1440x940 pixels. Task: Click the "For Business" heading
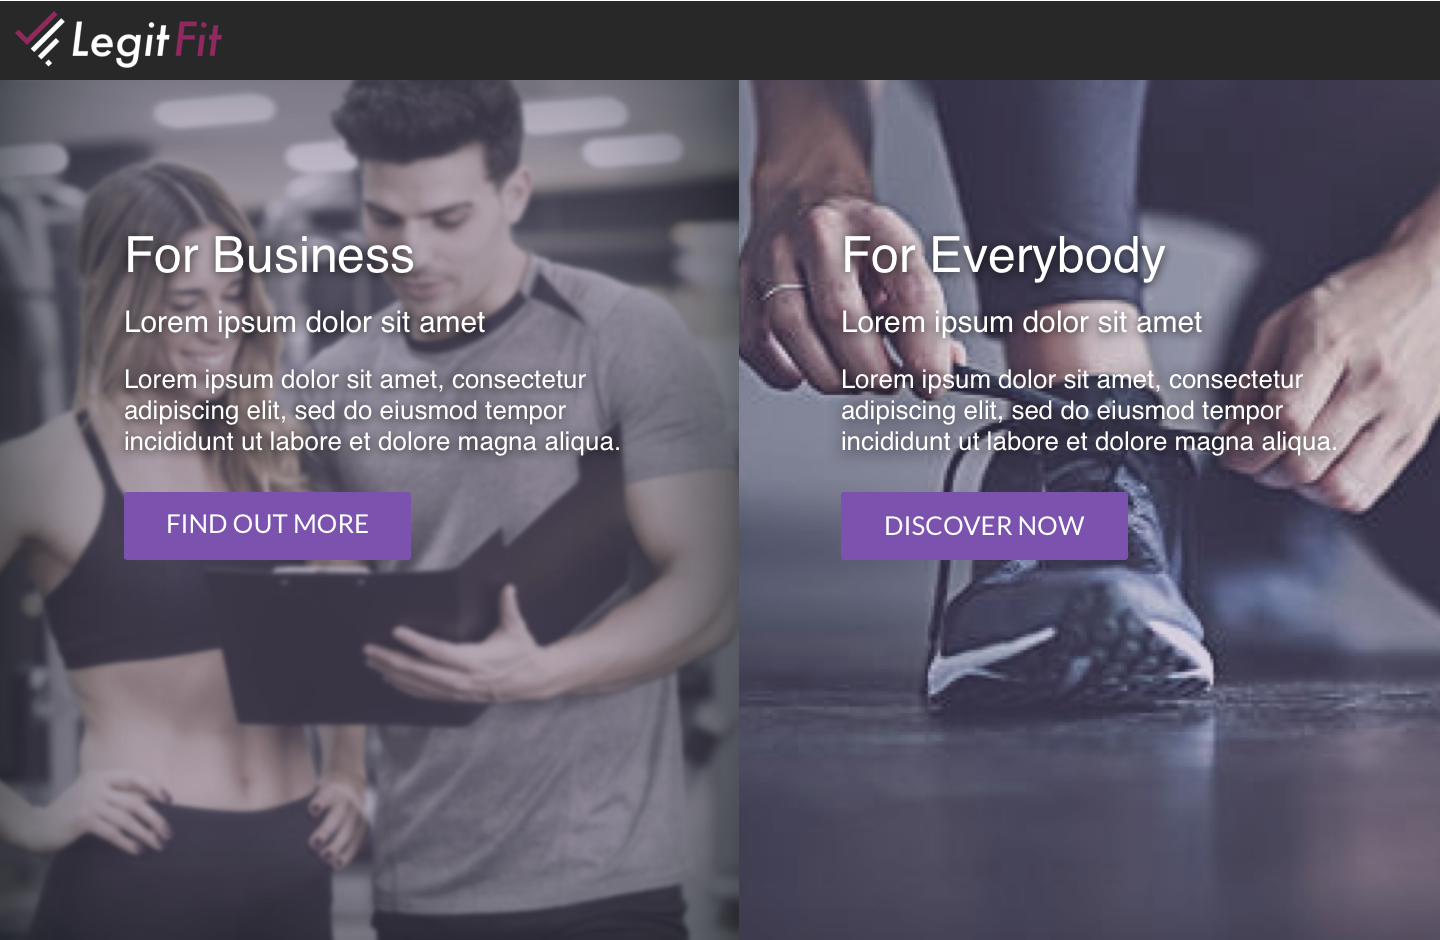pos(269,255)
